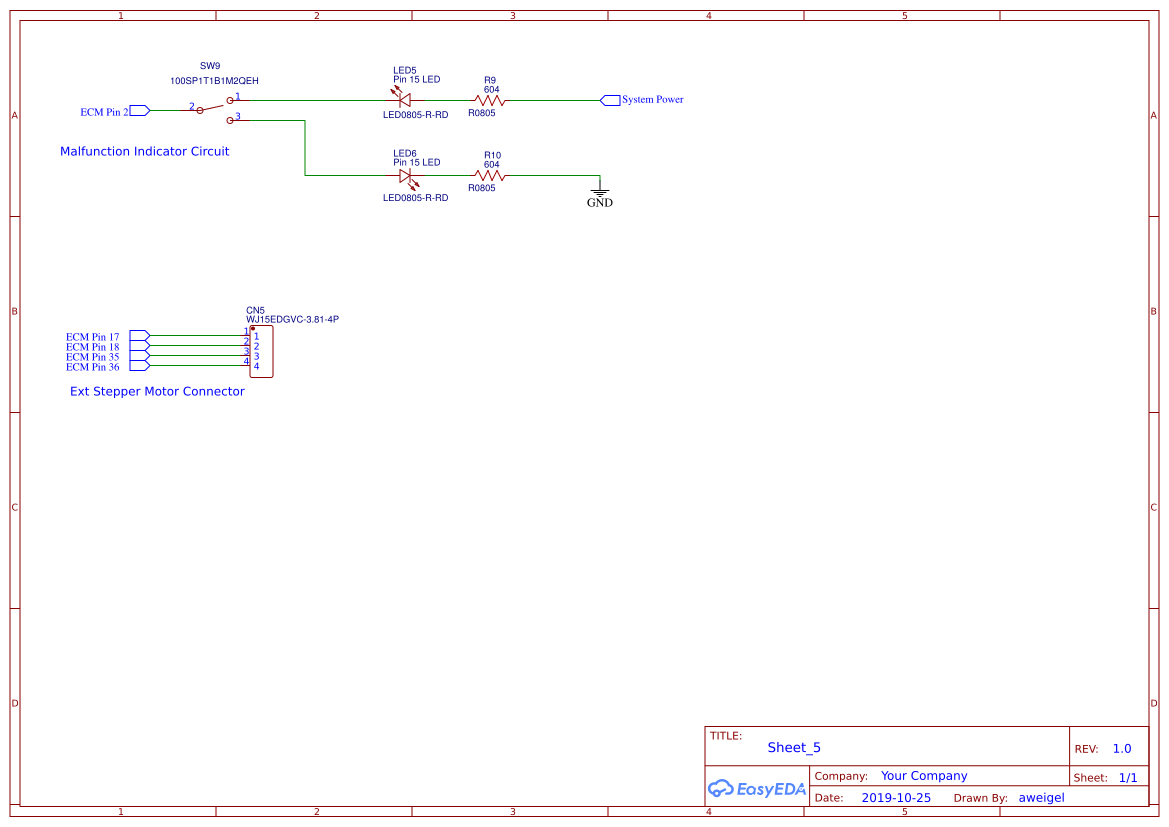This screenshot has height=827, width=1169.
Task: Click the R9 resistor symbol
Action: click(487, 99)
